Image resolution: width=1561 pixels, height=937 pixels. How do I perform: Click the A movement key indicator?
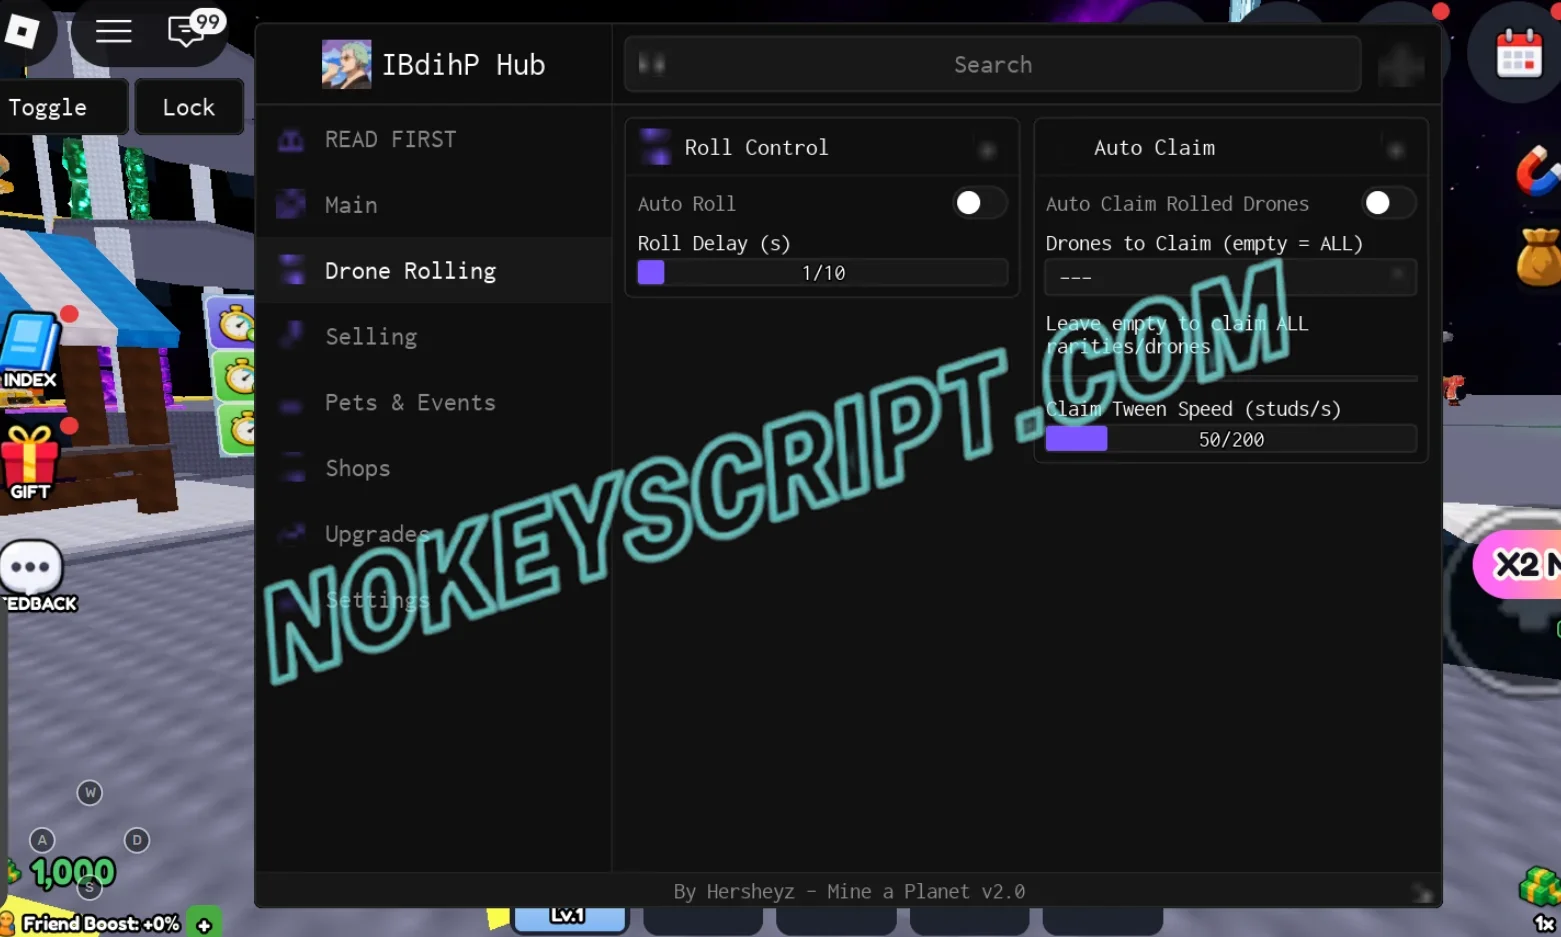pos(42,840)
